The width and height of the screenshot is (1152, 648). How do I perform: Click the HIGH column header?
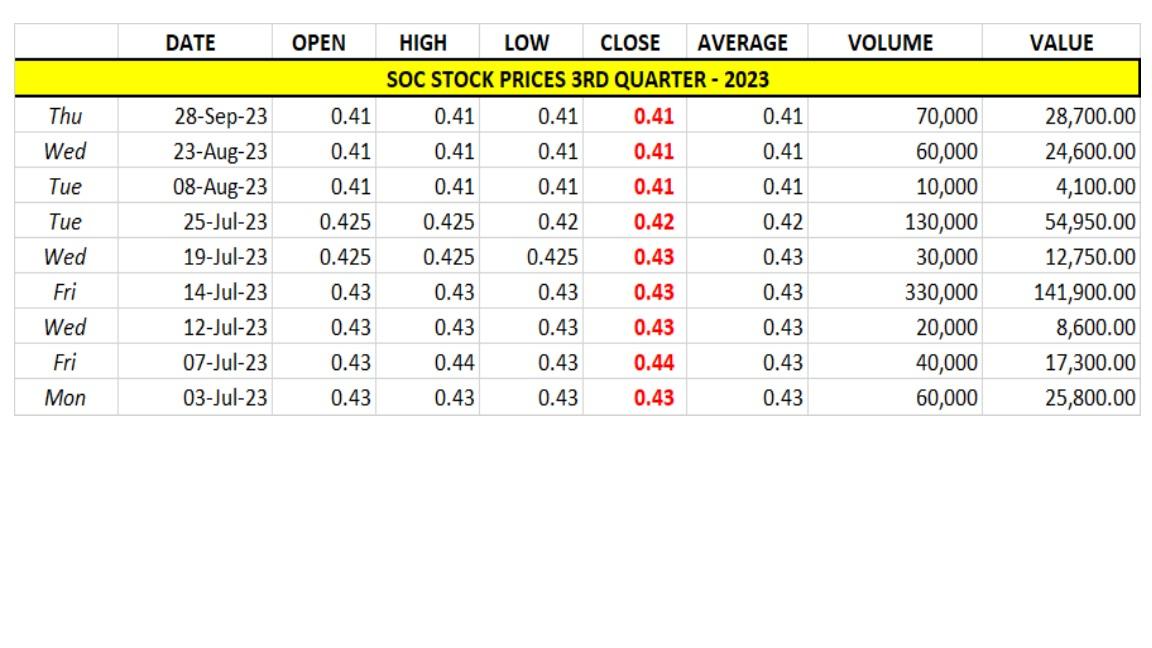423,42
